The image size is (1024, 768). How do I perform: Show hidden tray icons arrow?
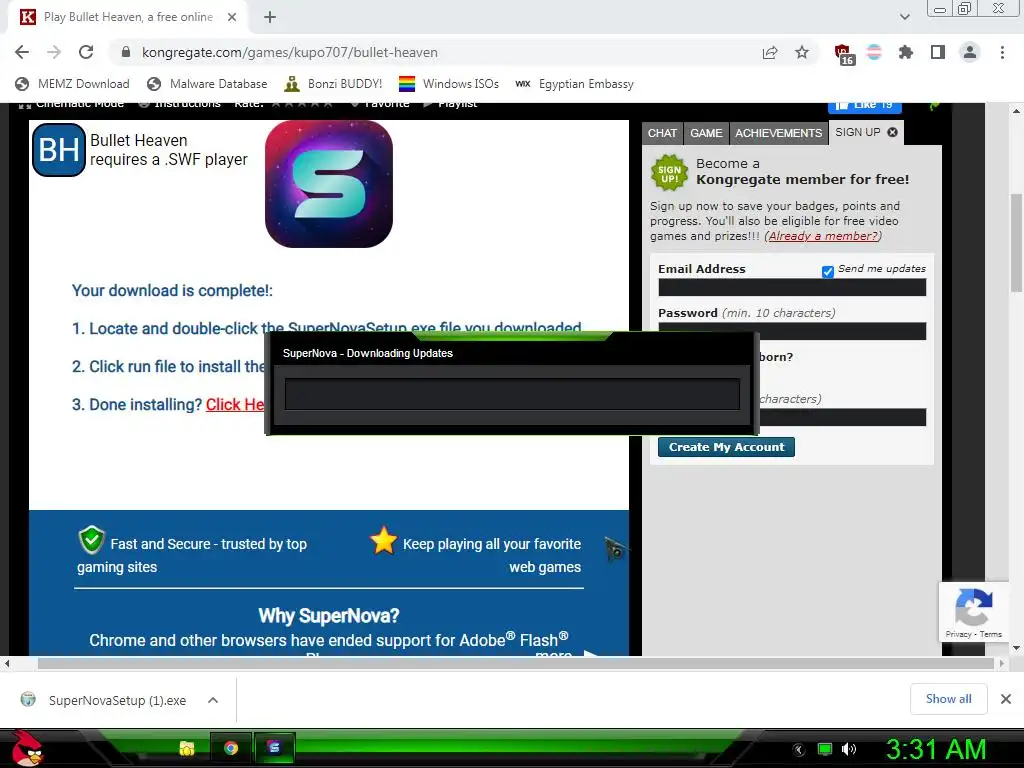click(799, 749)
